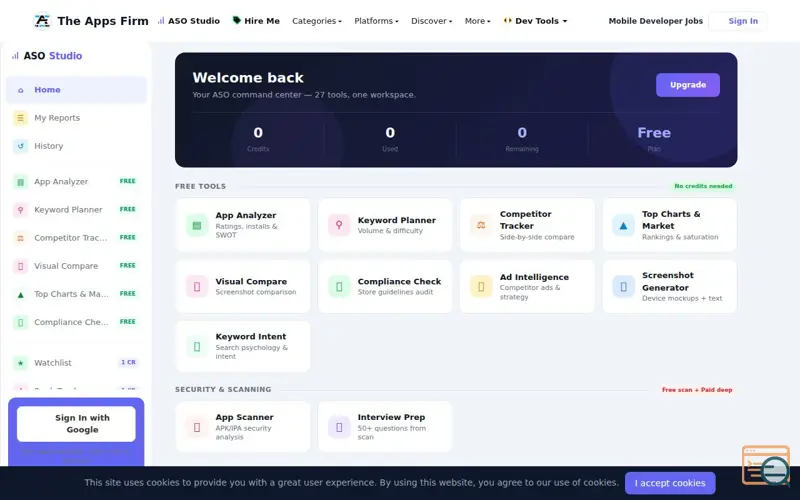800x500 pixels.
Task: Click the Keyword Planner sidebar icon
Action: click(20, 210)
